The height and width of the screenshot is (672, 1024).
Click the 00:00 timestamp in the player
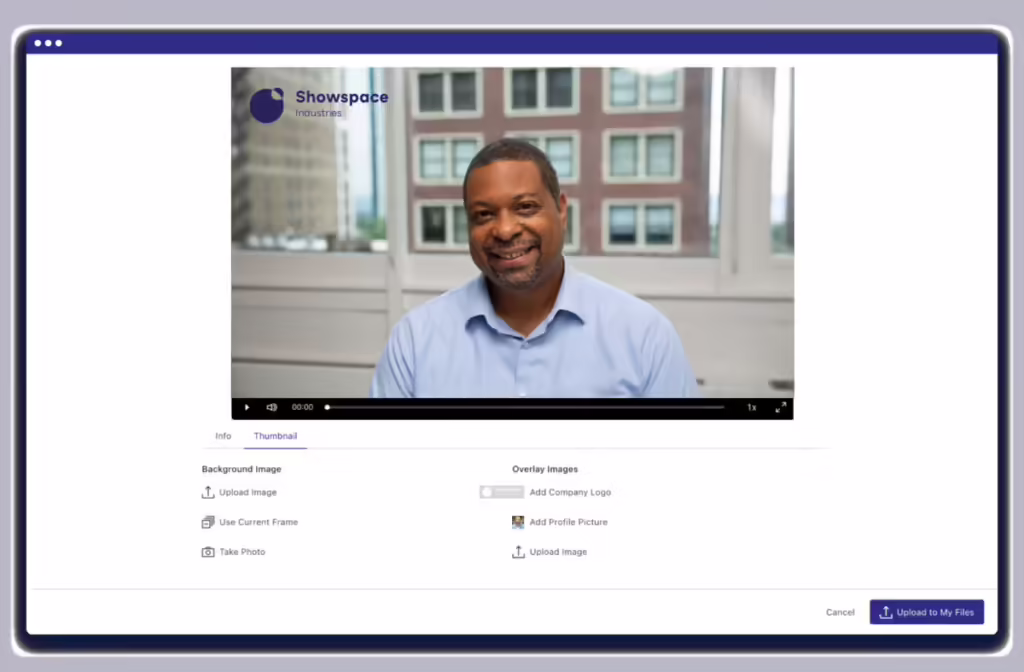[302, 407]
